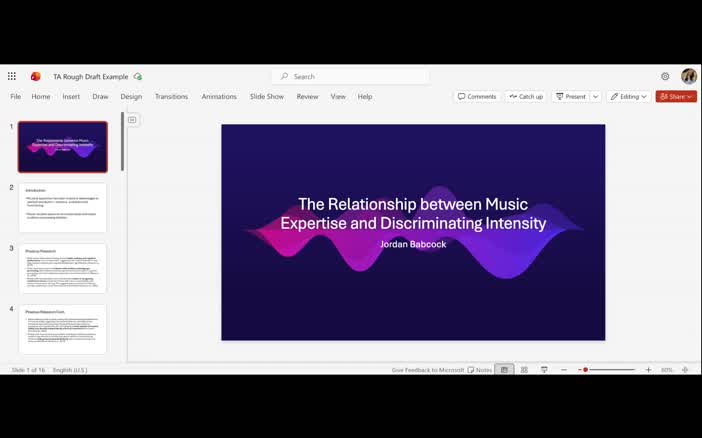This screenshot has height=438, width=702.
Task: Click Give Feedback to Microsoft
Action: point(428,370)
